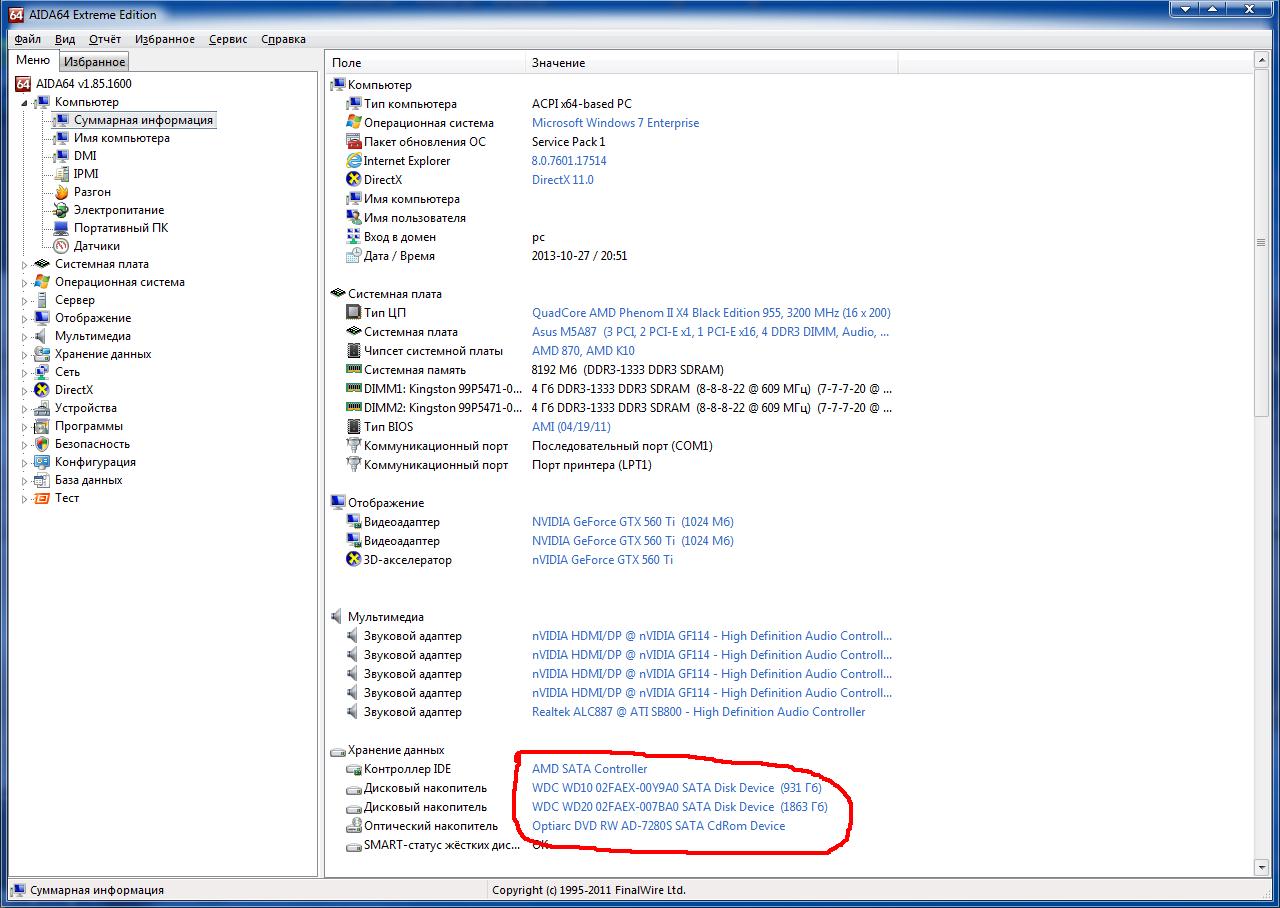Click the Безопасность shield icon
This screenshot has width=1280, height=908.
click(x=42, y=444)
